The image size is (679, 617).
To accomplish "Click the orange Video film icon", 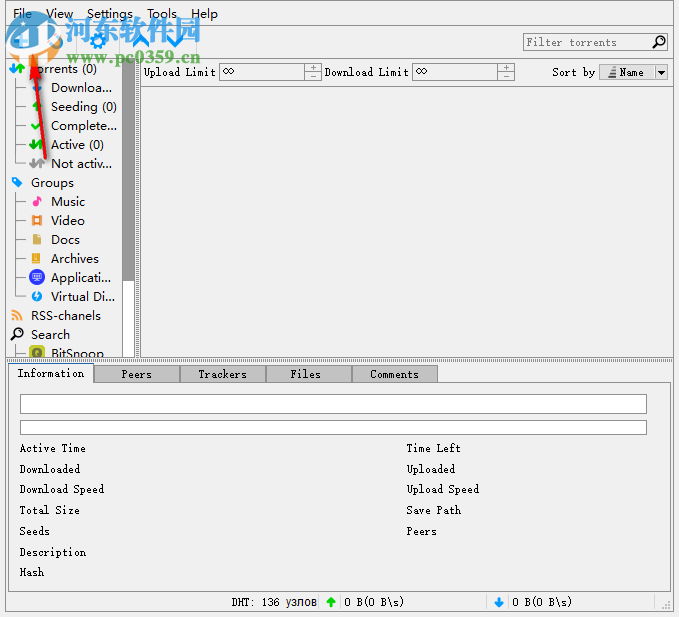I will 37,220.
